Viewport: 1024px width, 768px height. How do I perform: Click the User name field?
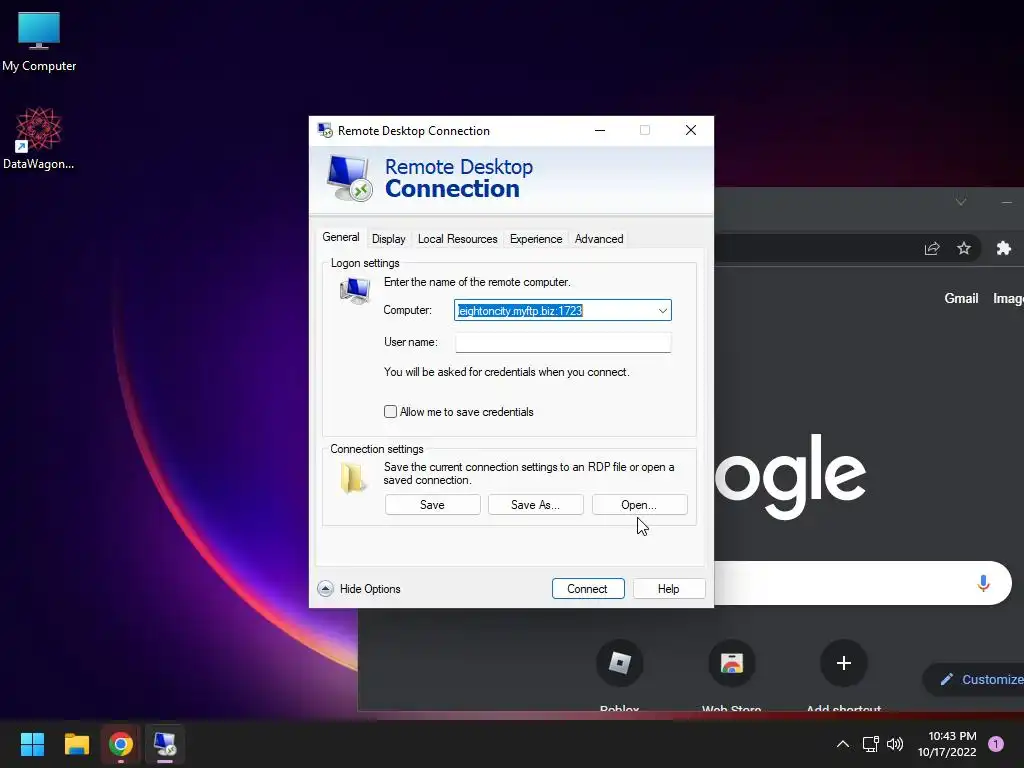click(x=563, y=342)
